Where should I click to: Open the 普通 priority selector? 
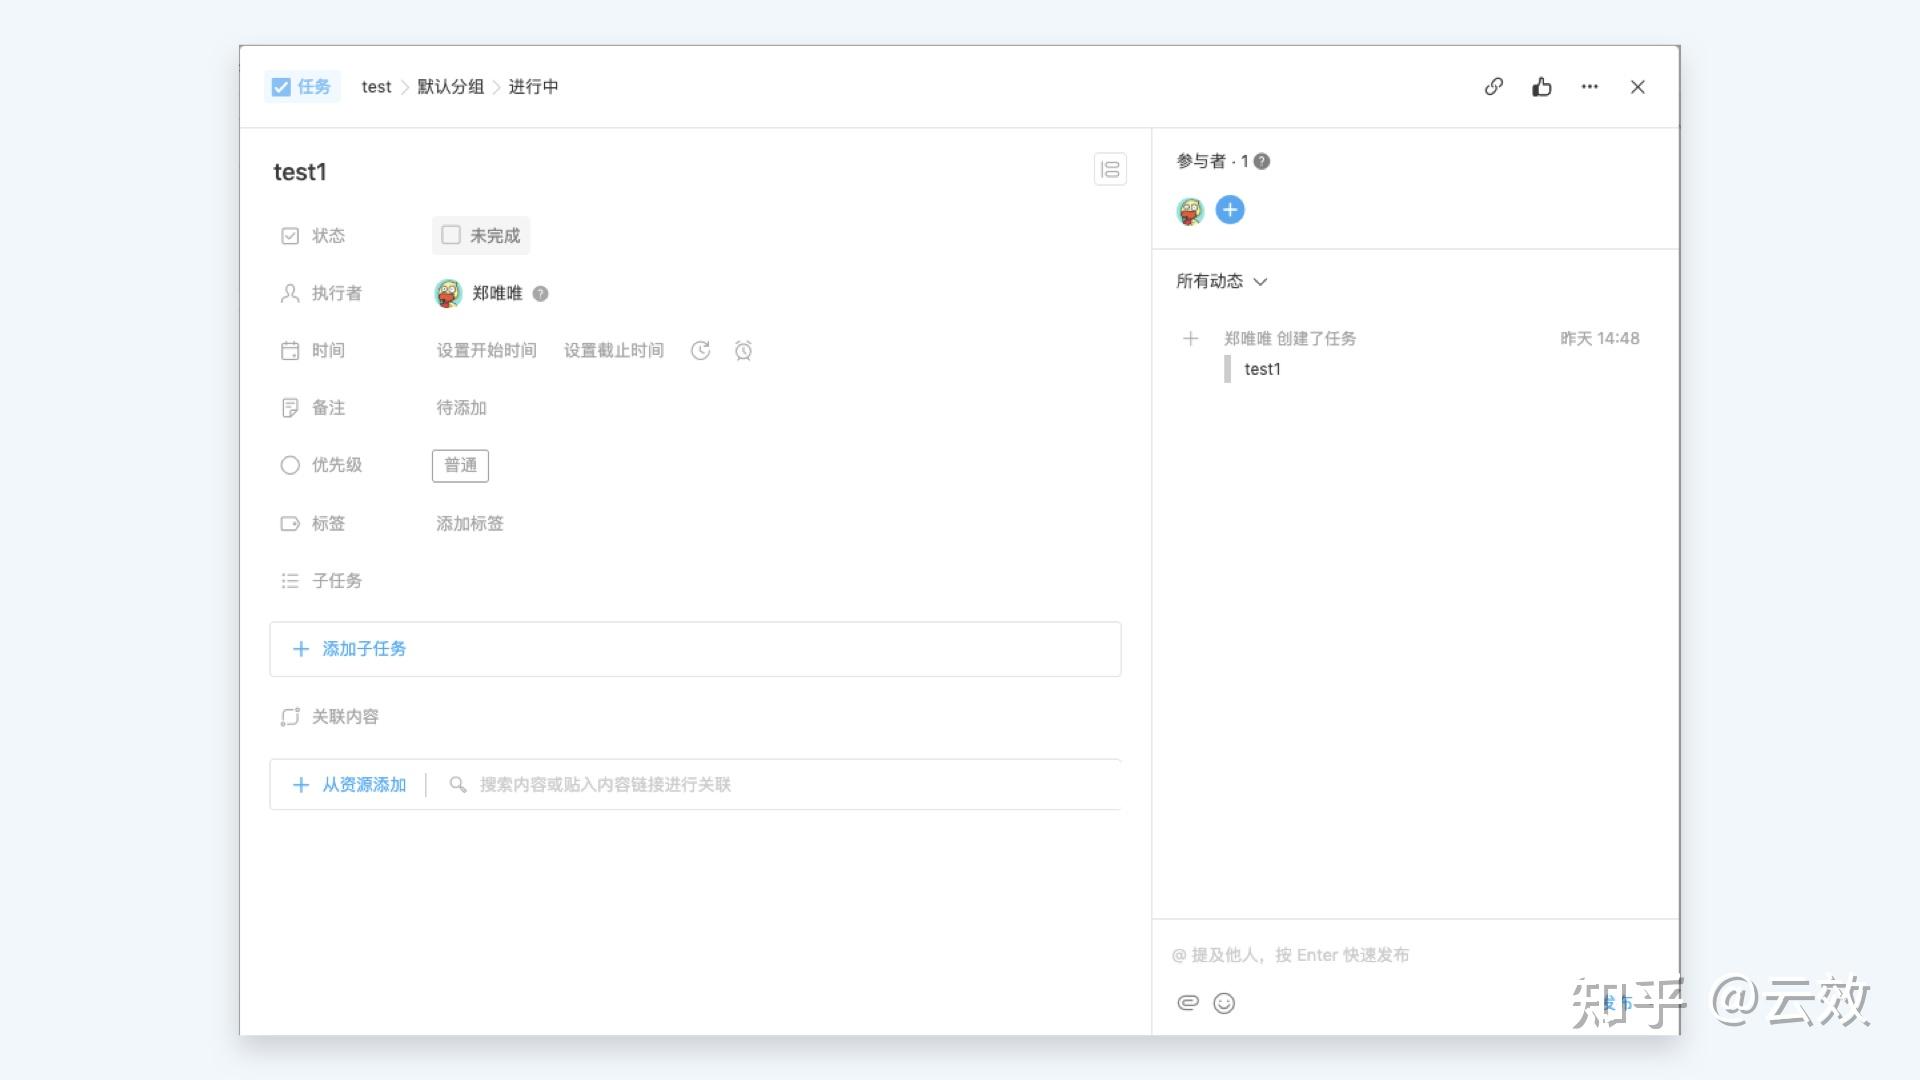tap(460, 466)
